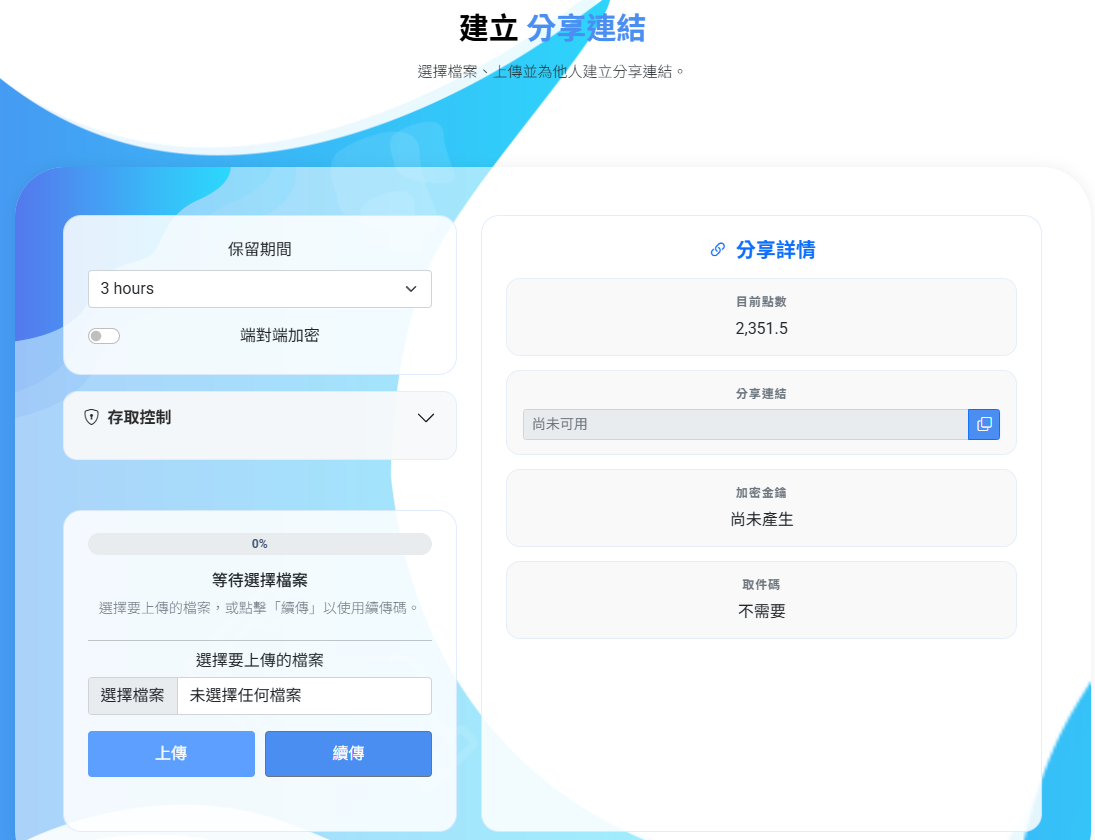Click the 目前點數 label
Image resolution: width=1095 pixels, height=840 pixels.
coord(761,302)
